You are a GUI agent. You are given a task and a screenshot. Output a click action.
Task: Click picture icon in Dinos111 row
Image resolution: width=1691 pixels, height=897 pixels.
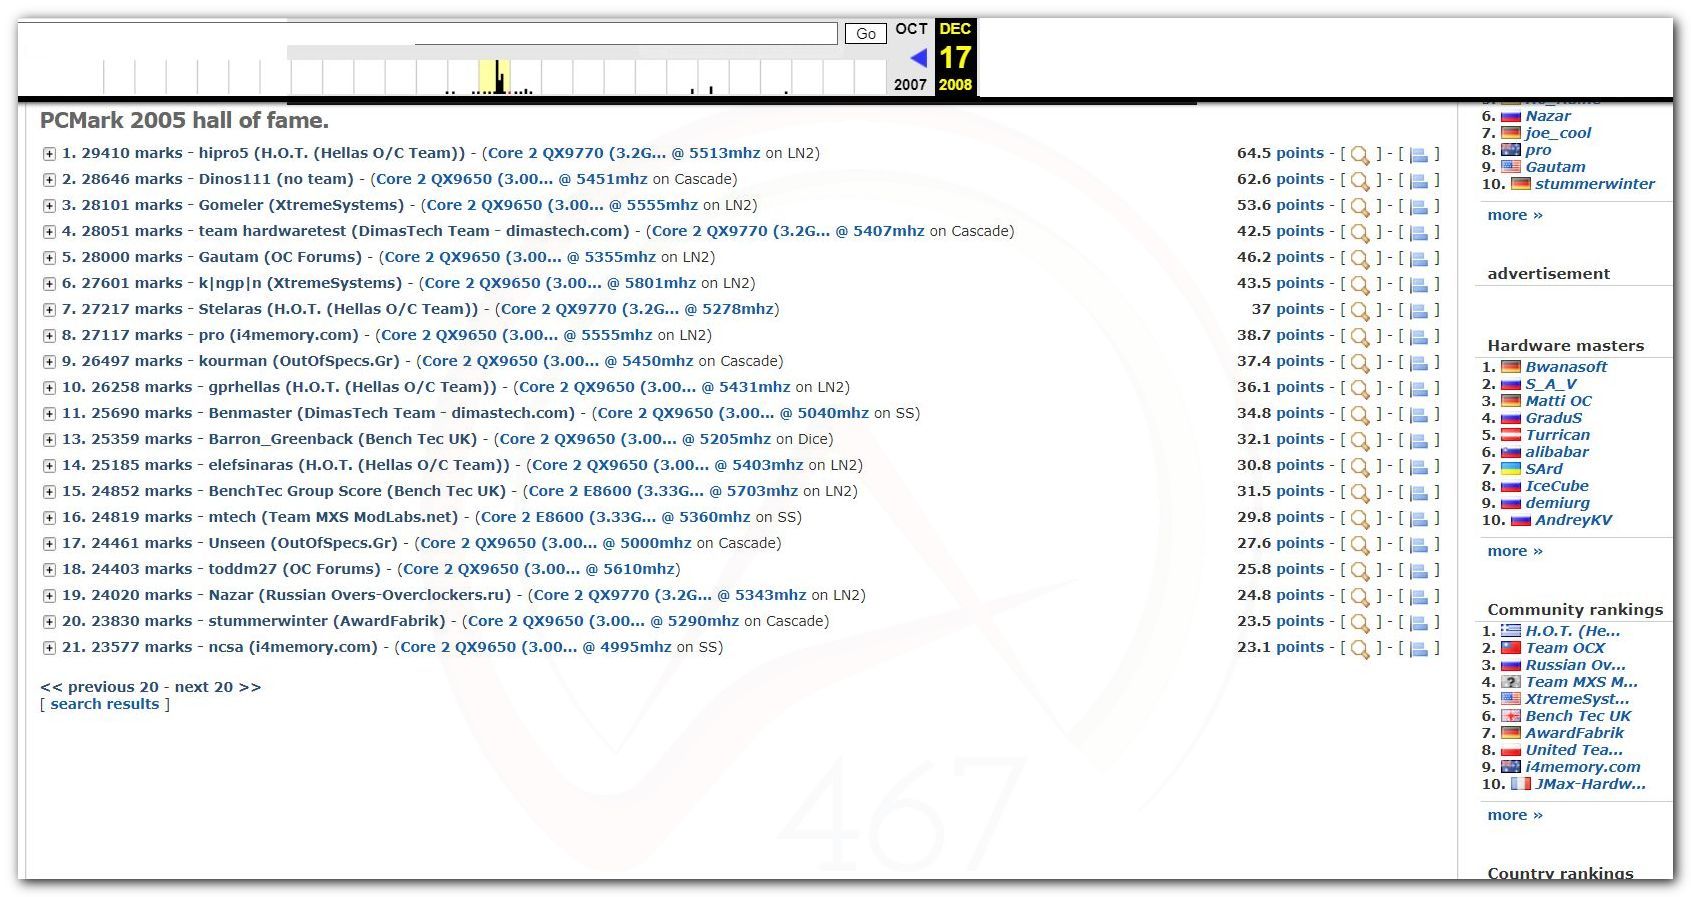coord(1418,180)
